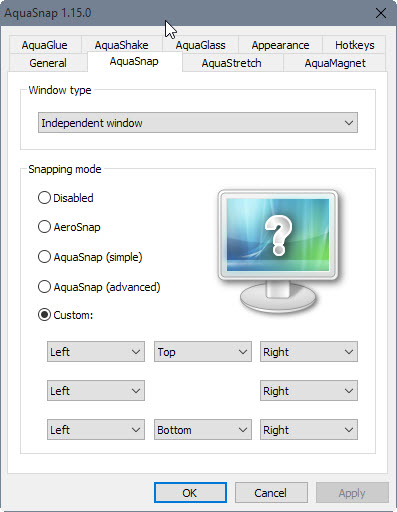Click the Apply button
The image size is (397, 512).
(x=352, y=493)
